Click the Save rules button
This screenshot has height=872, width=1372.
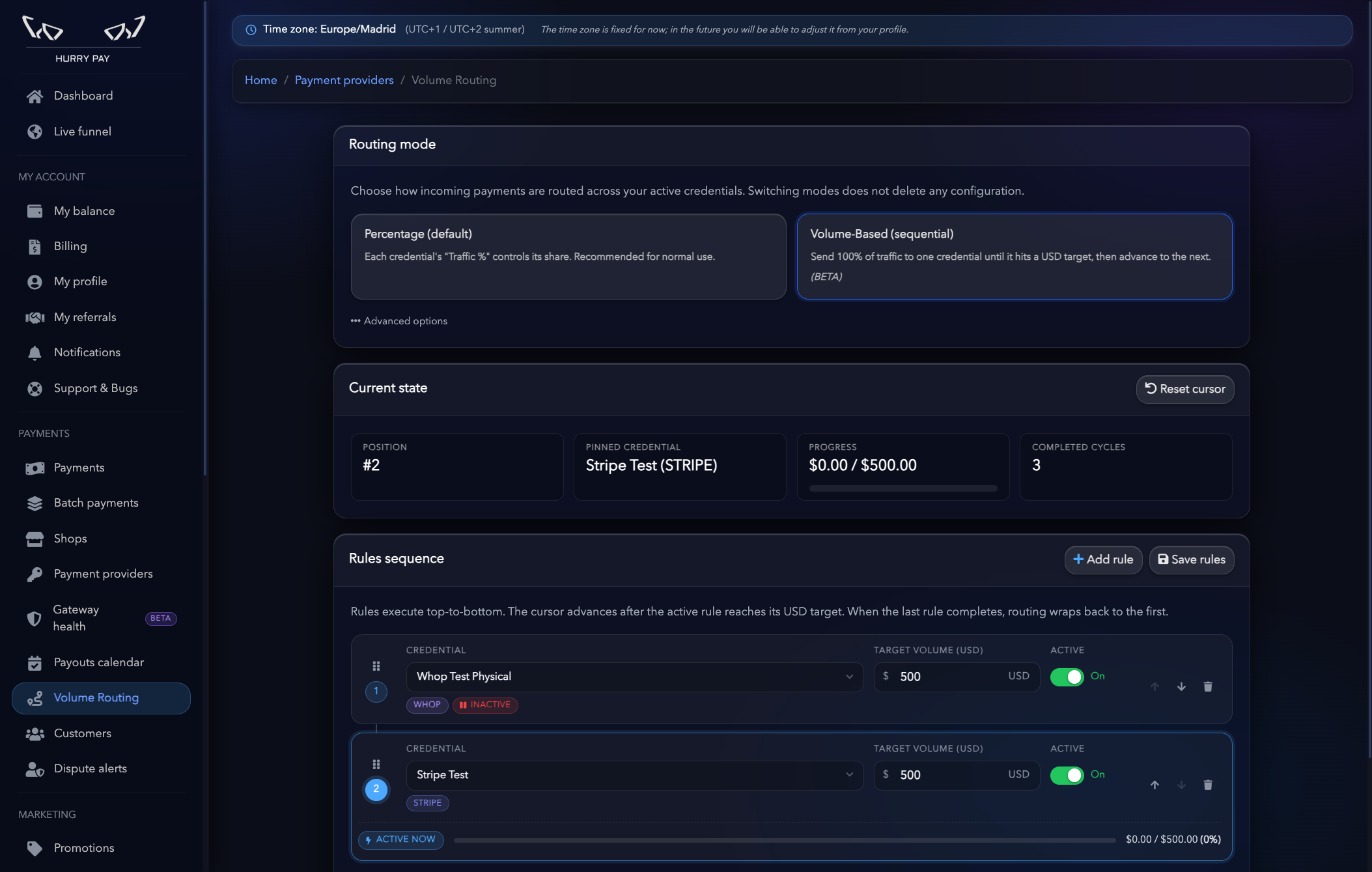point(1191,559)
